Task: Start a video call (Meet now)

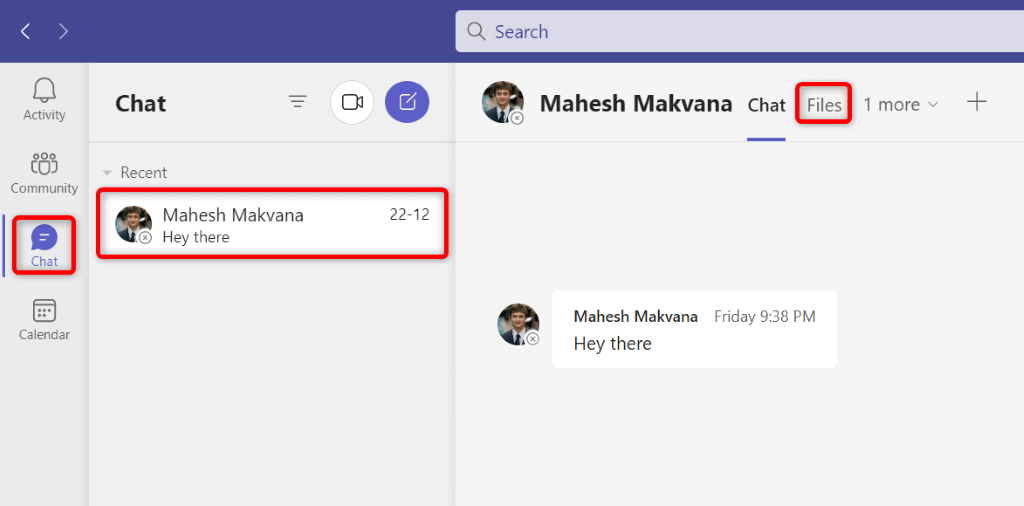Action: [352, 102]
